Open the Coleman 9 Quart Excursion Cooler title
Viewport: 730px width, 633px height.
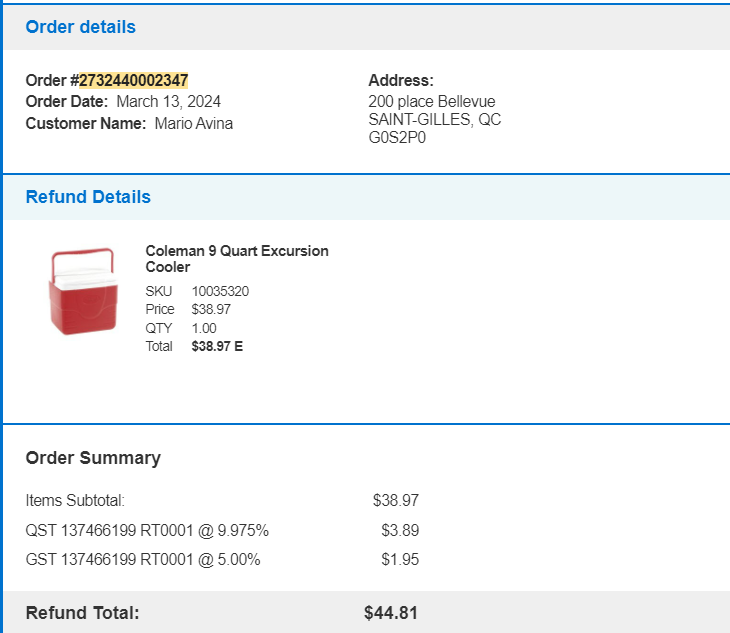click(237, 259)
